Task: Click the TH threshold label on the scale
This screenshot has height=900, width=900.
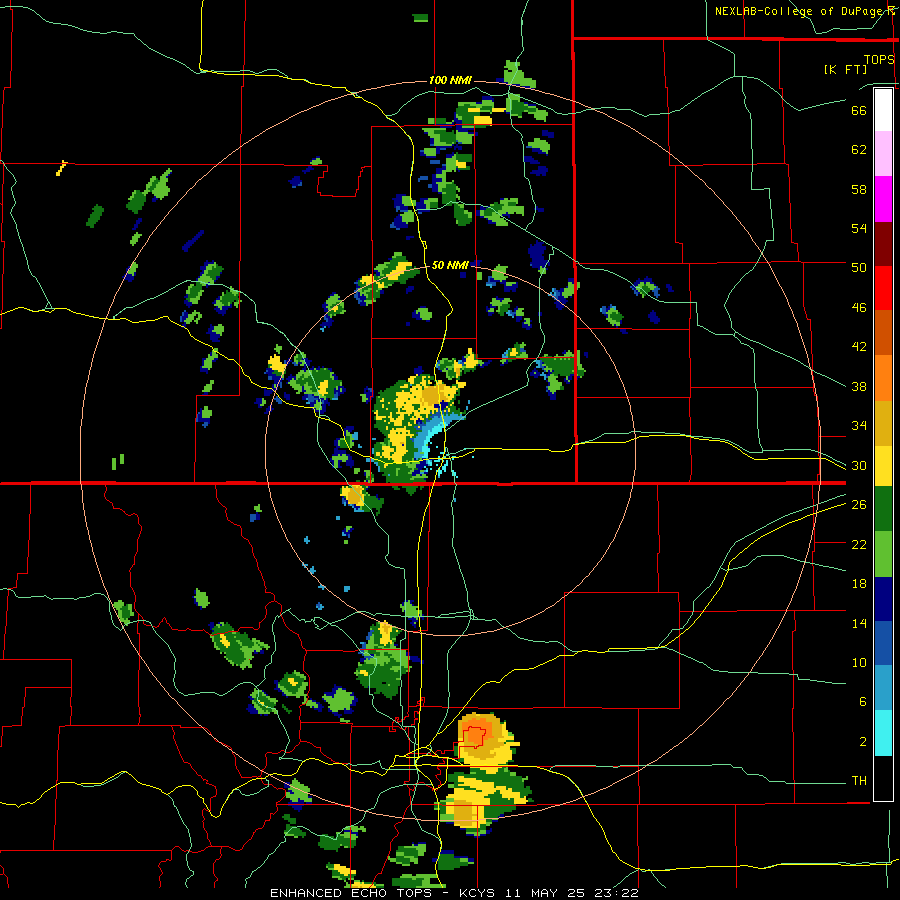Action: click(x=859, y=781)
